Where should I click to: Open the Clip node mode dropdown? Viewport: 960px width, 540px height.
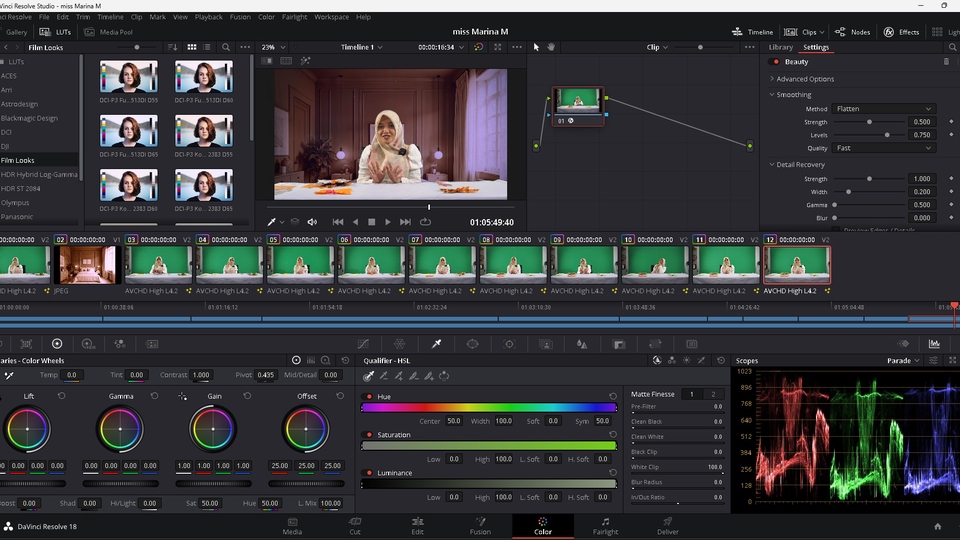[657, 47]
